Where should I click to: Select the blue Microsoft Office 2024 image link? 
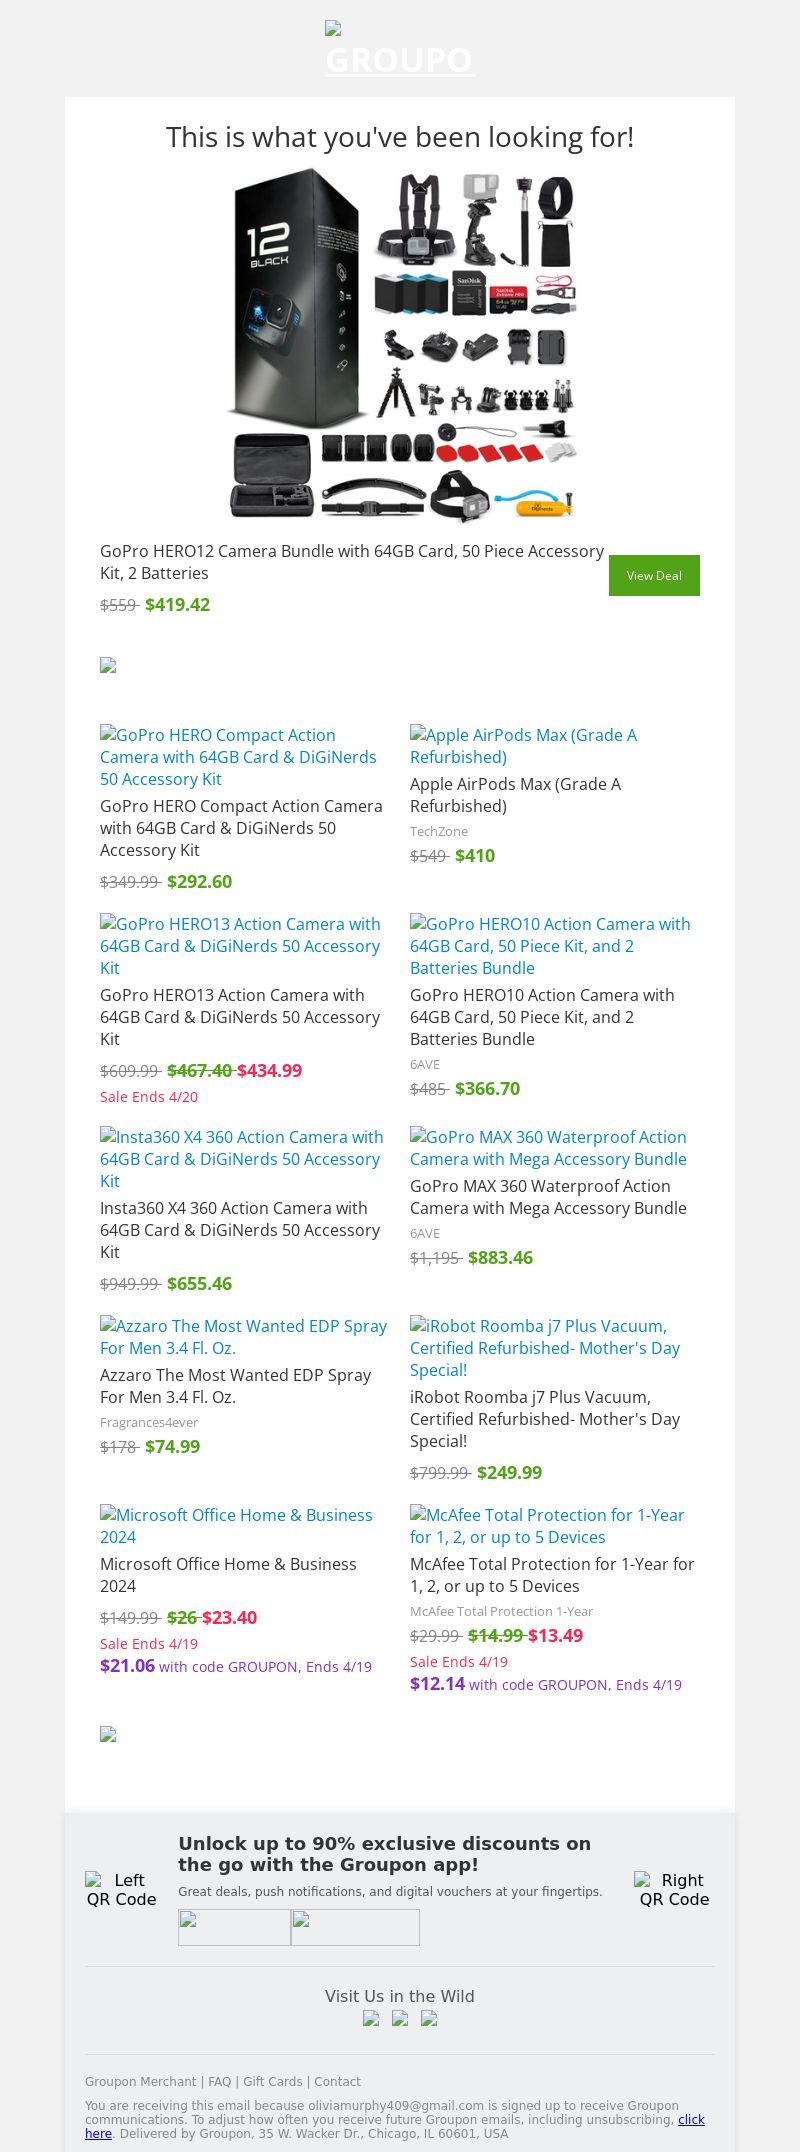click(236, 1526)
